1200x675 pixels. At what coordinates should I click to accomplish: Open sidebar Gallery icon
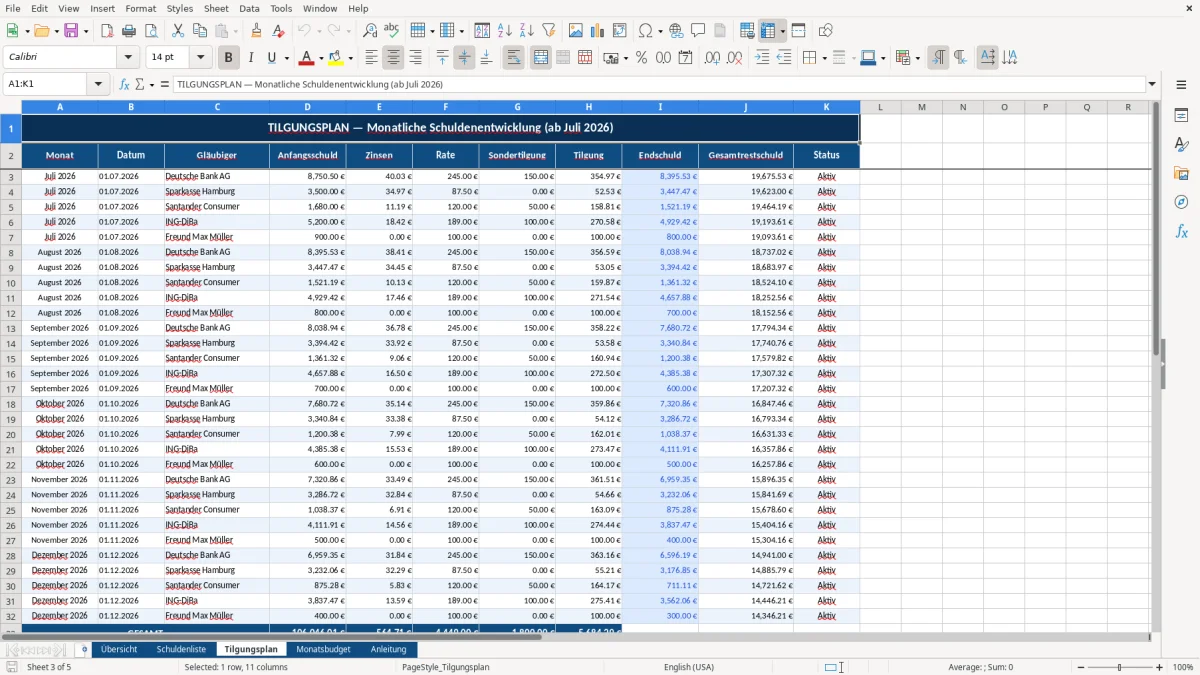point(1181,173)
